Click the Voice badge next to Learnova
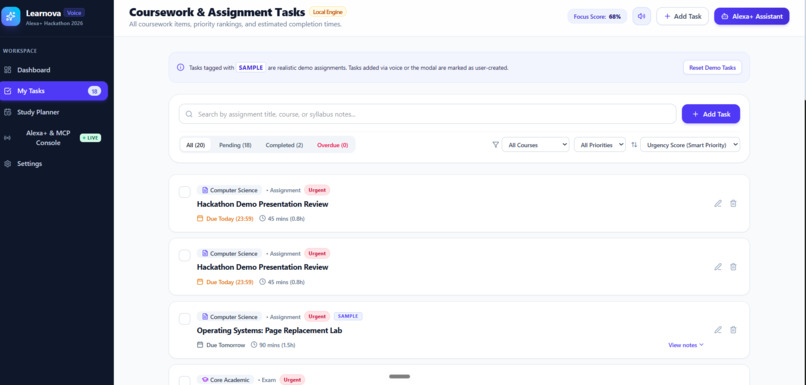The width and height of the screenshot is (806, 385). click(x=75, y=13)
